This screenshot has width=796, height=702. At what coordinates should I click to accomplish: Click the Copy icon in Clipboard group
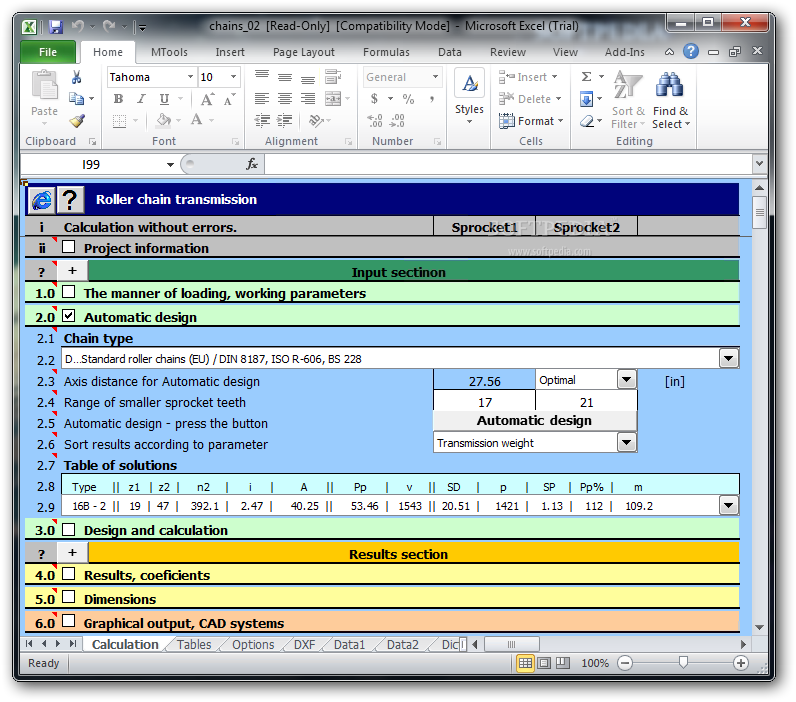76,98
